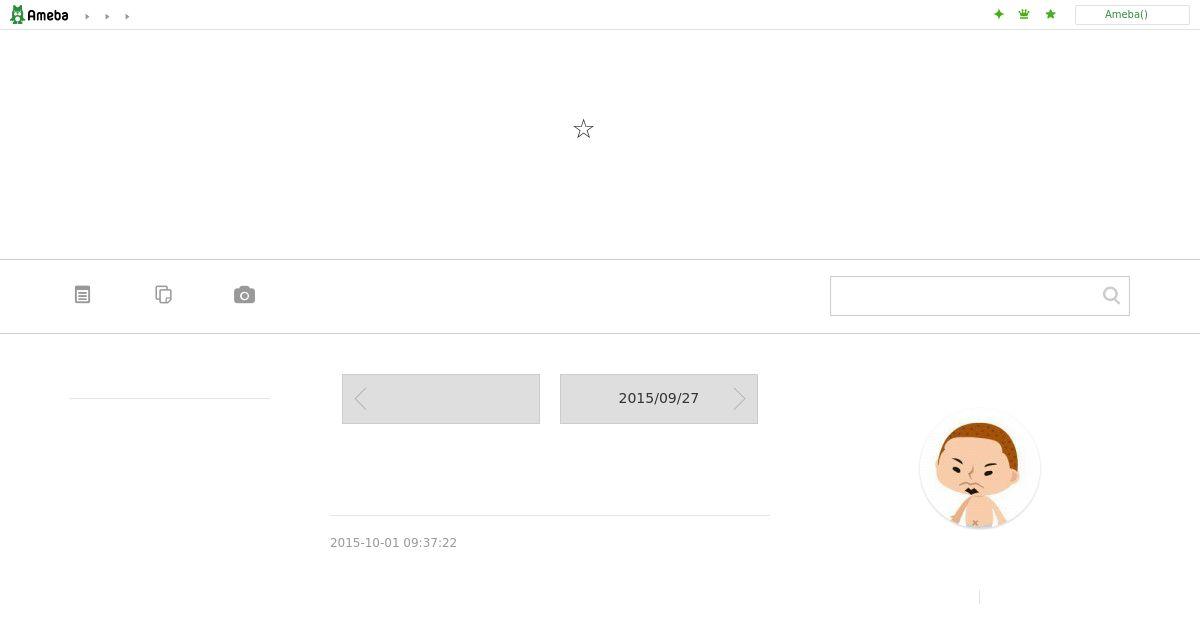Open the copy pages icon in navigation
The width and height of the screenshot is (1200, 630).
[x=164, y=295]
